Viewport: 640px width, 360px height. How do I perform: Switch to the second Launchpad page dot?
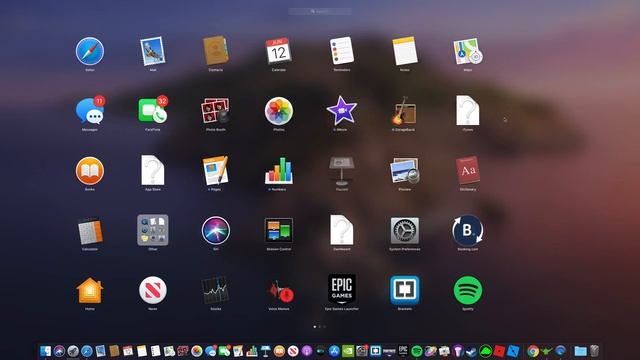coord(320,327)
